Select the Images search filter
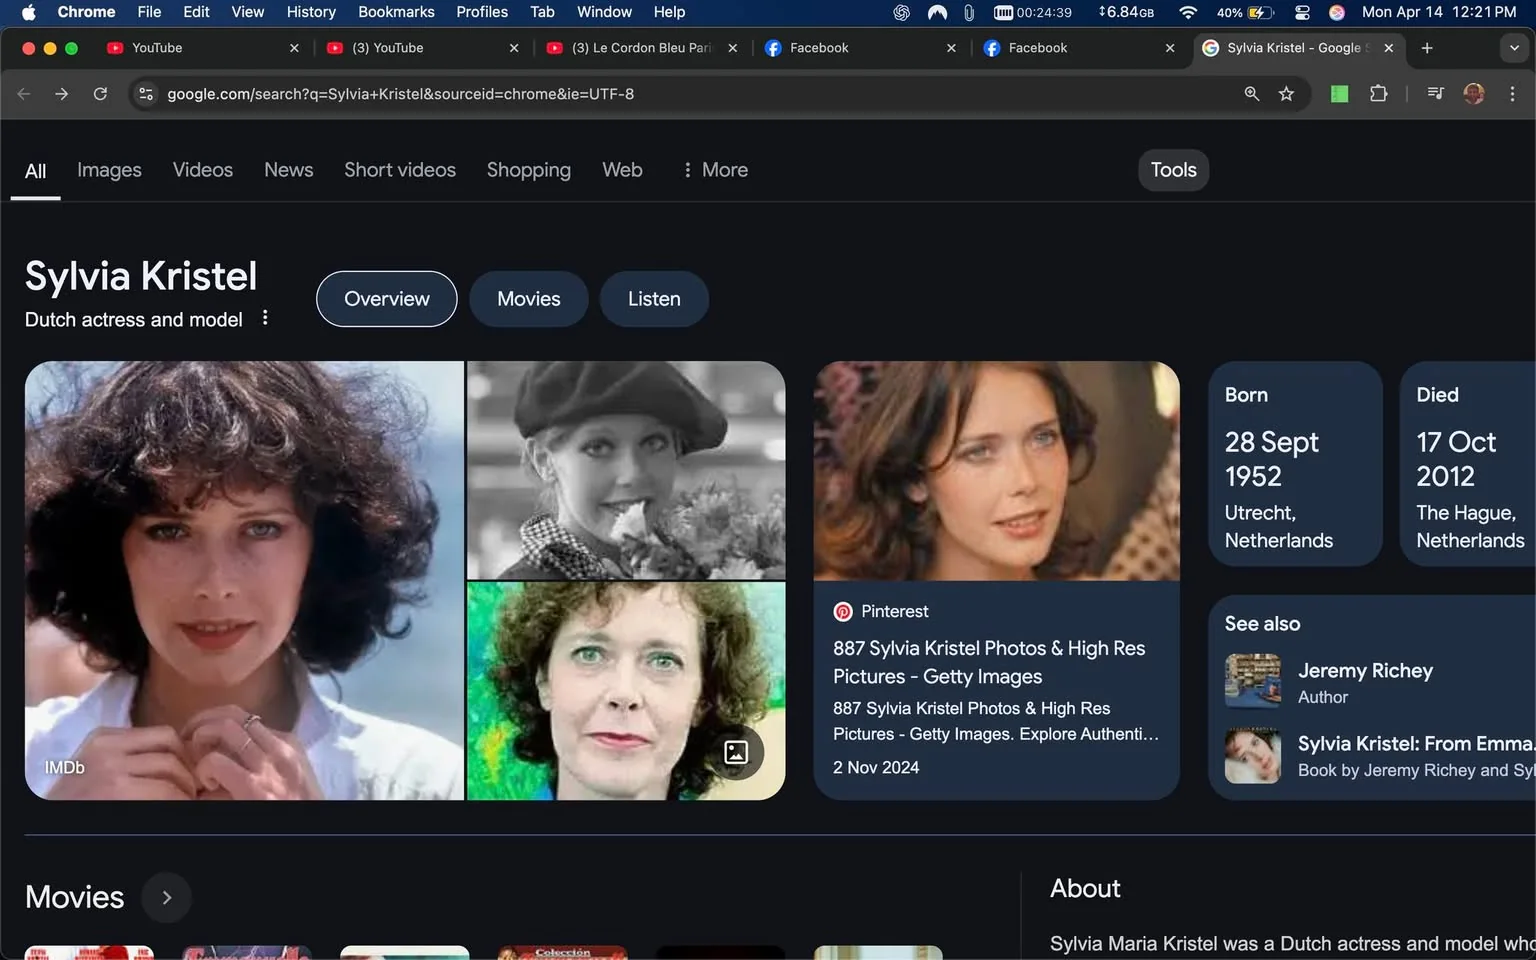This screenshot has height=960, width=1536. pos(109,170)
